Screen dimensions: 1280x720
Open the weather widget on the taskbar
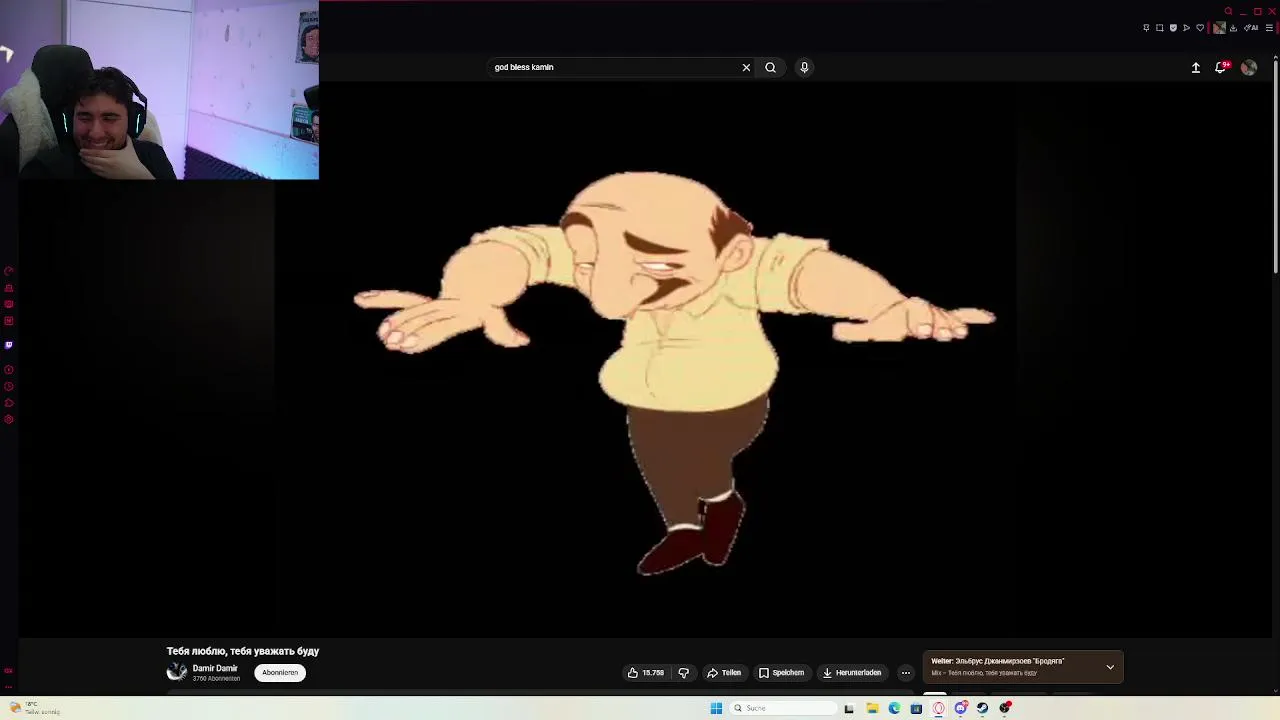[35, 708]
